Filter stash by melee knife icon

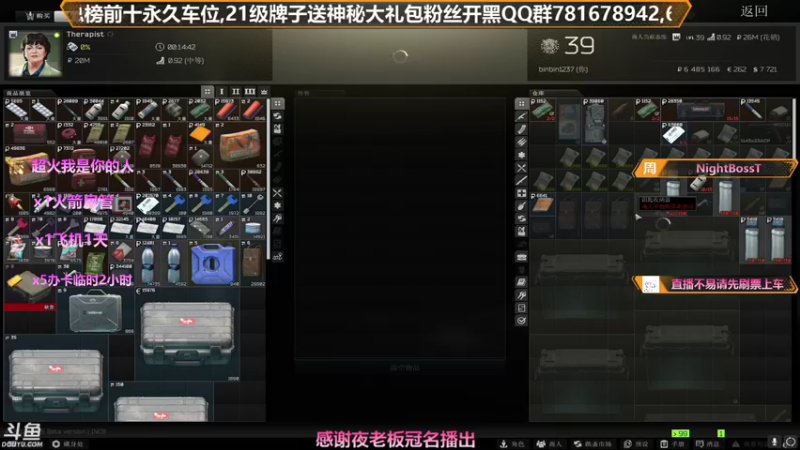tap(521, 180)
